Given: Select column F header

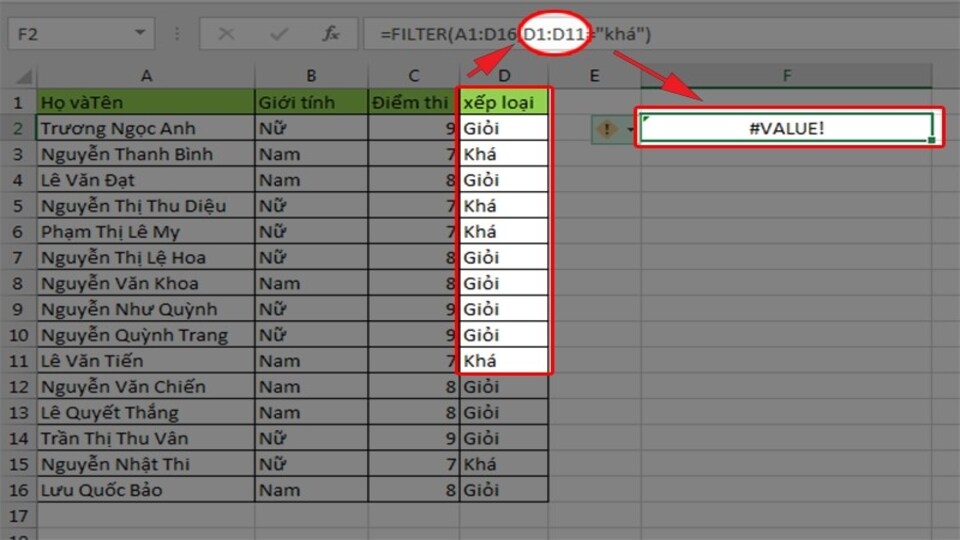Looking at the screenshot, I should coord(787,76).
